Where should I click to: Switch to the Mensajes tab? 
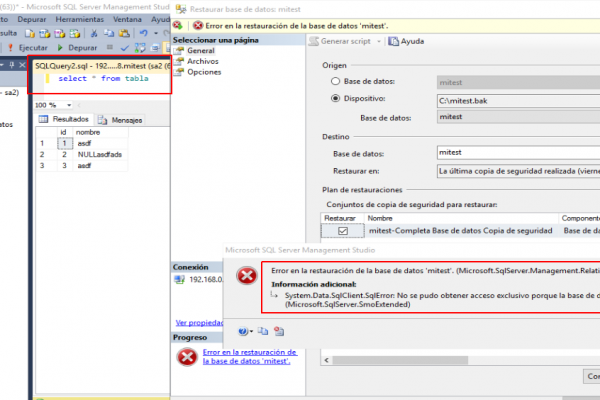pos(120,120)
